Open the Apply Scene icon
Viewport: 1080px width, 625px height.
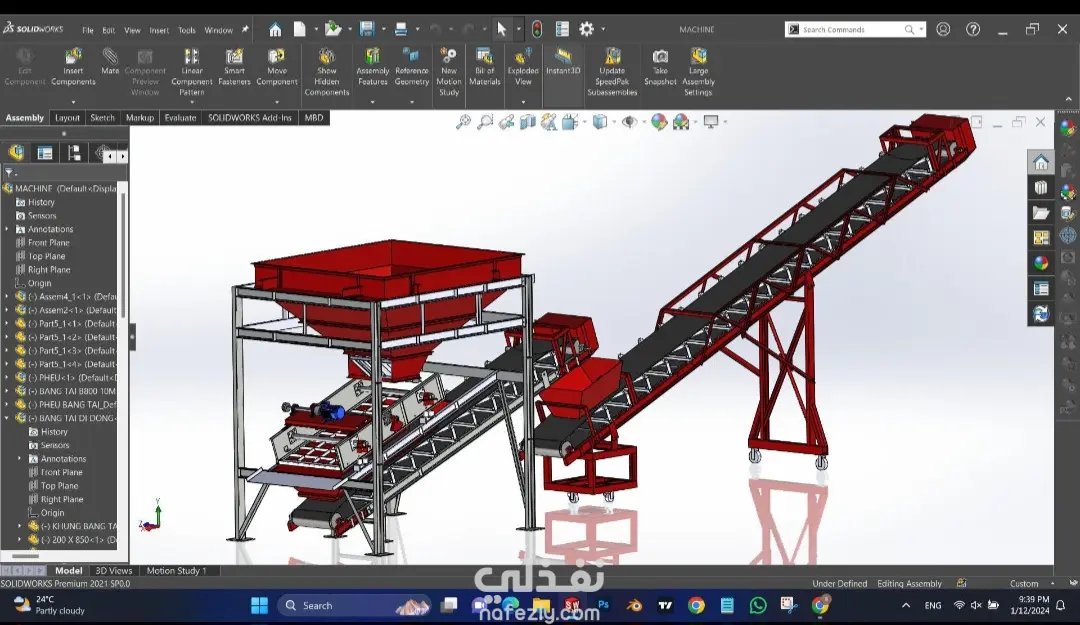point(681,122)
